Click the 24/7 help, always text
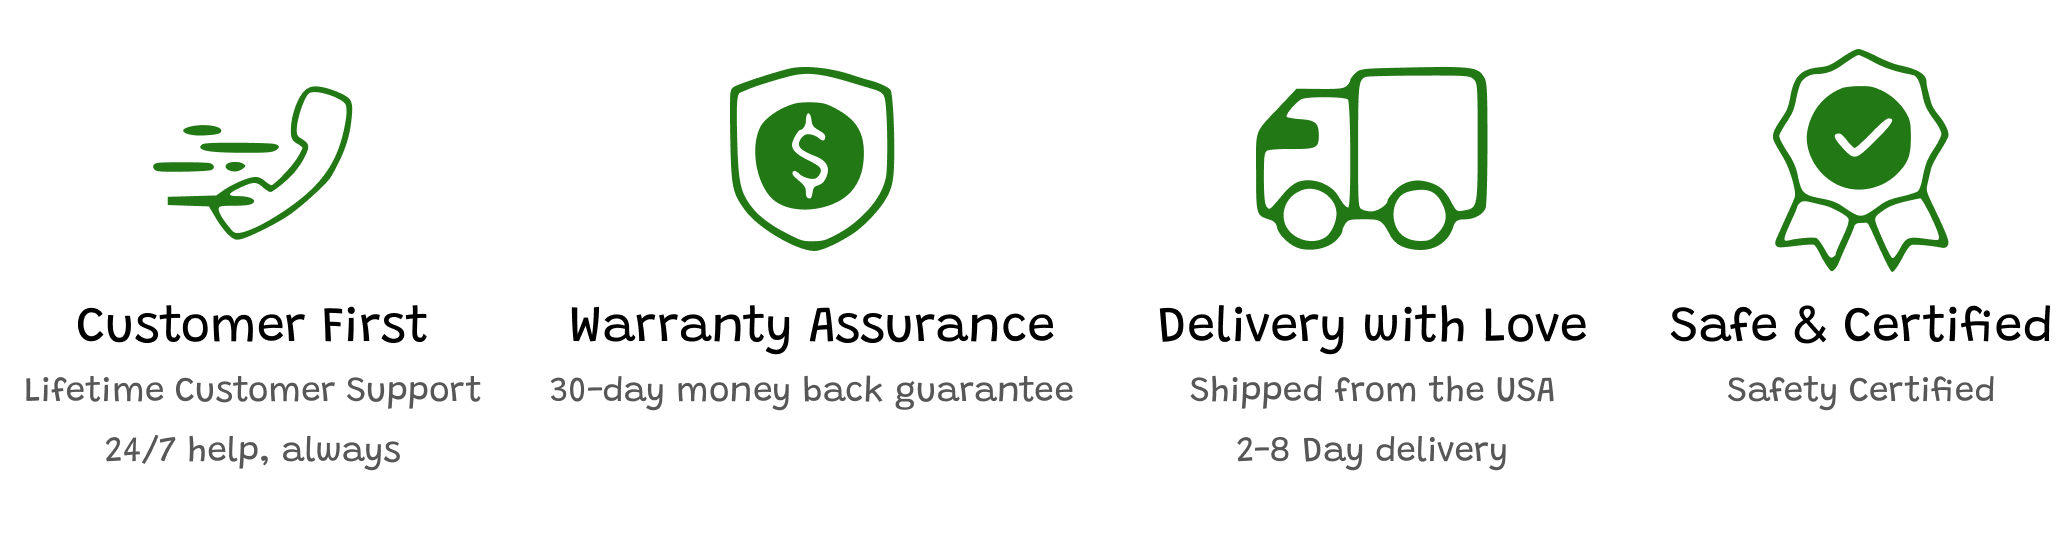Image resolution: width=2072 pixels, height=543 pixels. pos(252,450)
